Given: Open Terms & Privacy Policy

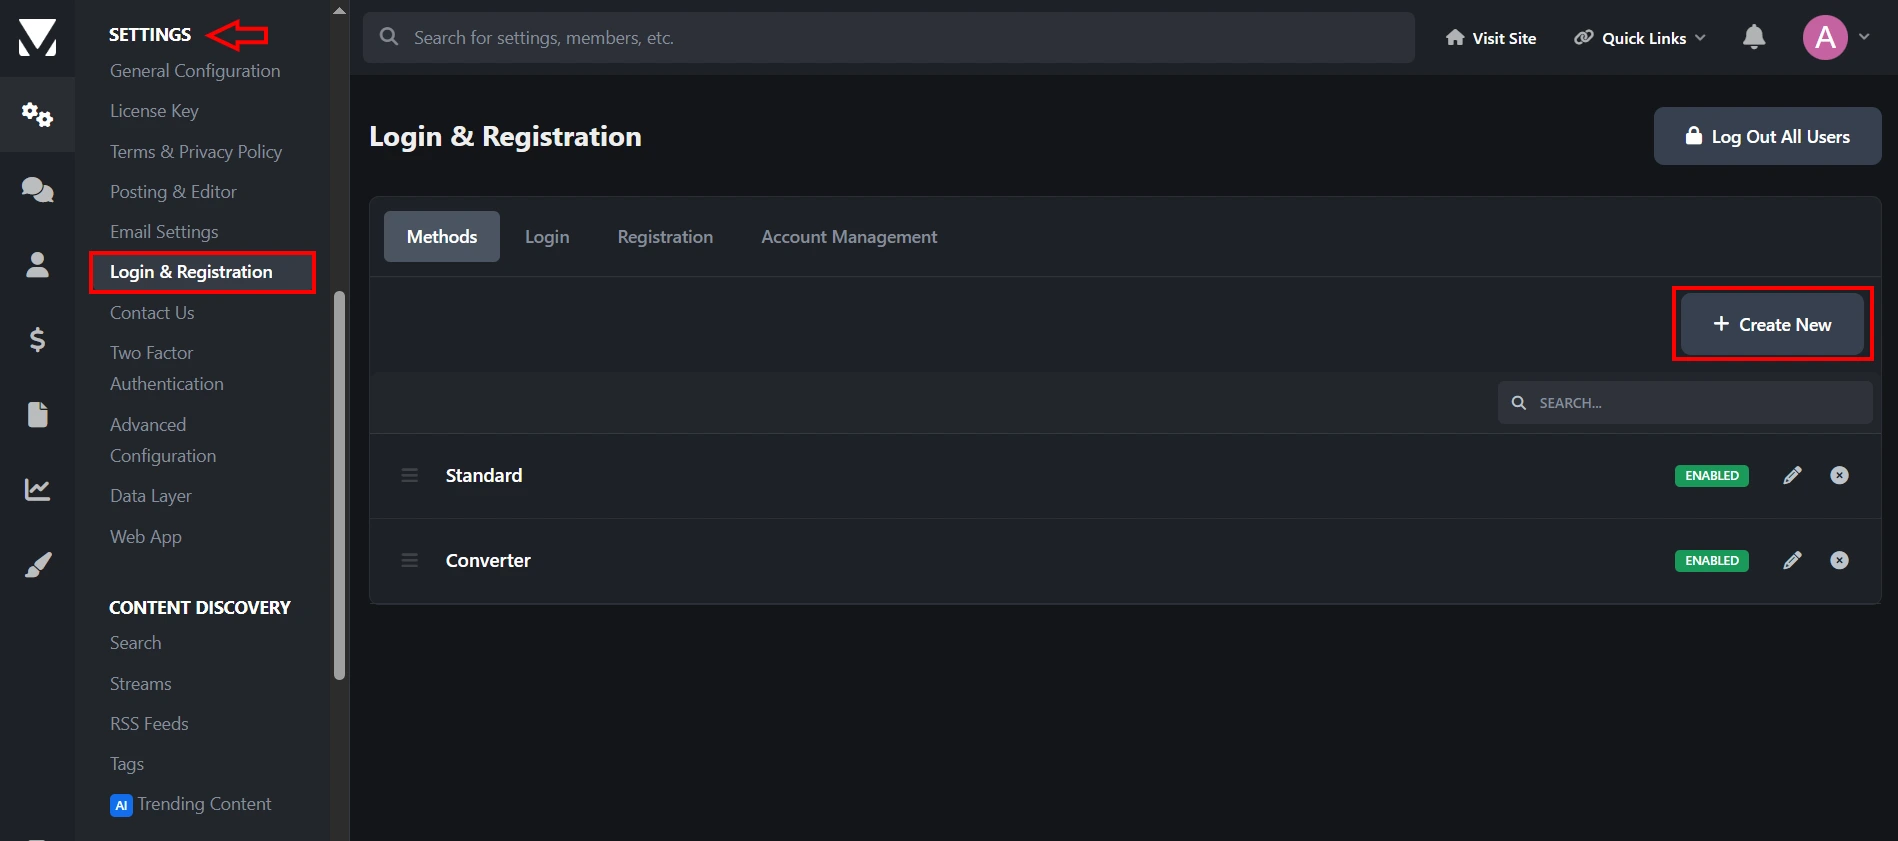Looking at the screenshot, I should tap(196, 152).
